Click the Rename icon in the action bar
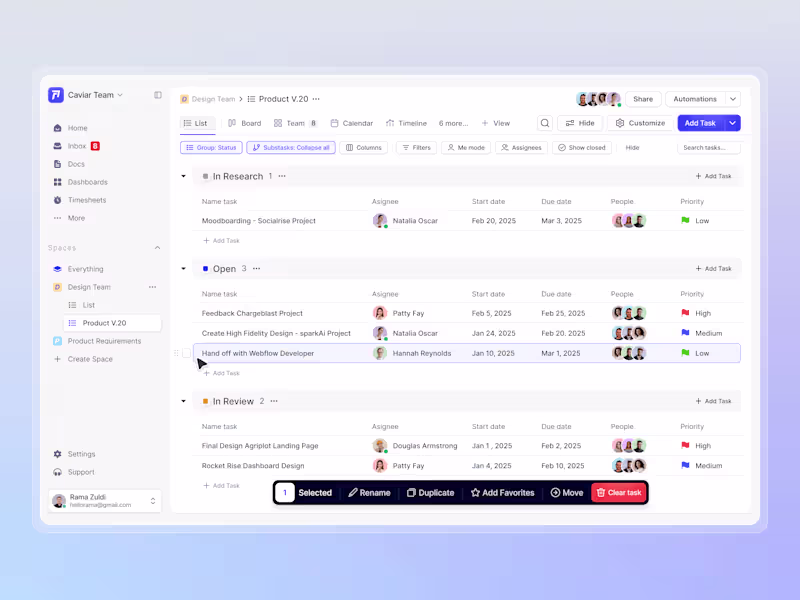 [x=354, y=492]
